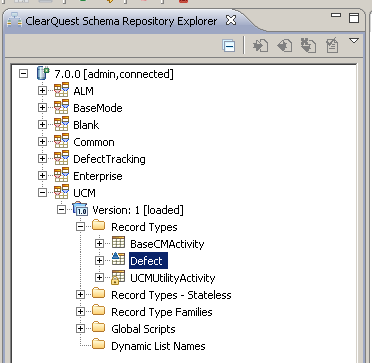
Task: Open the view menu triangle
Action: [x=354, y=41]
